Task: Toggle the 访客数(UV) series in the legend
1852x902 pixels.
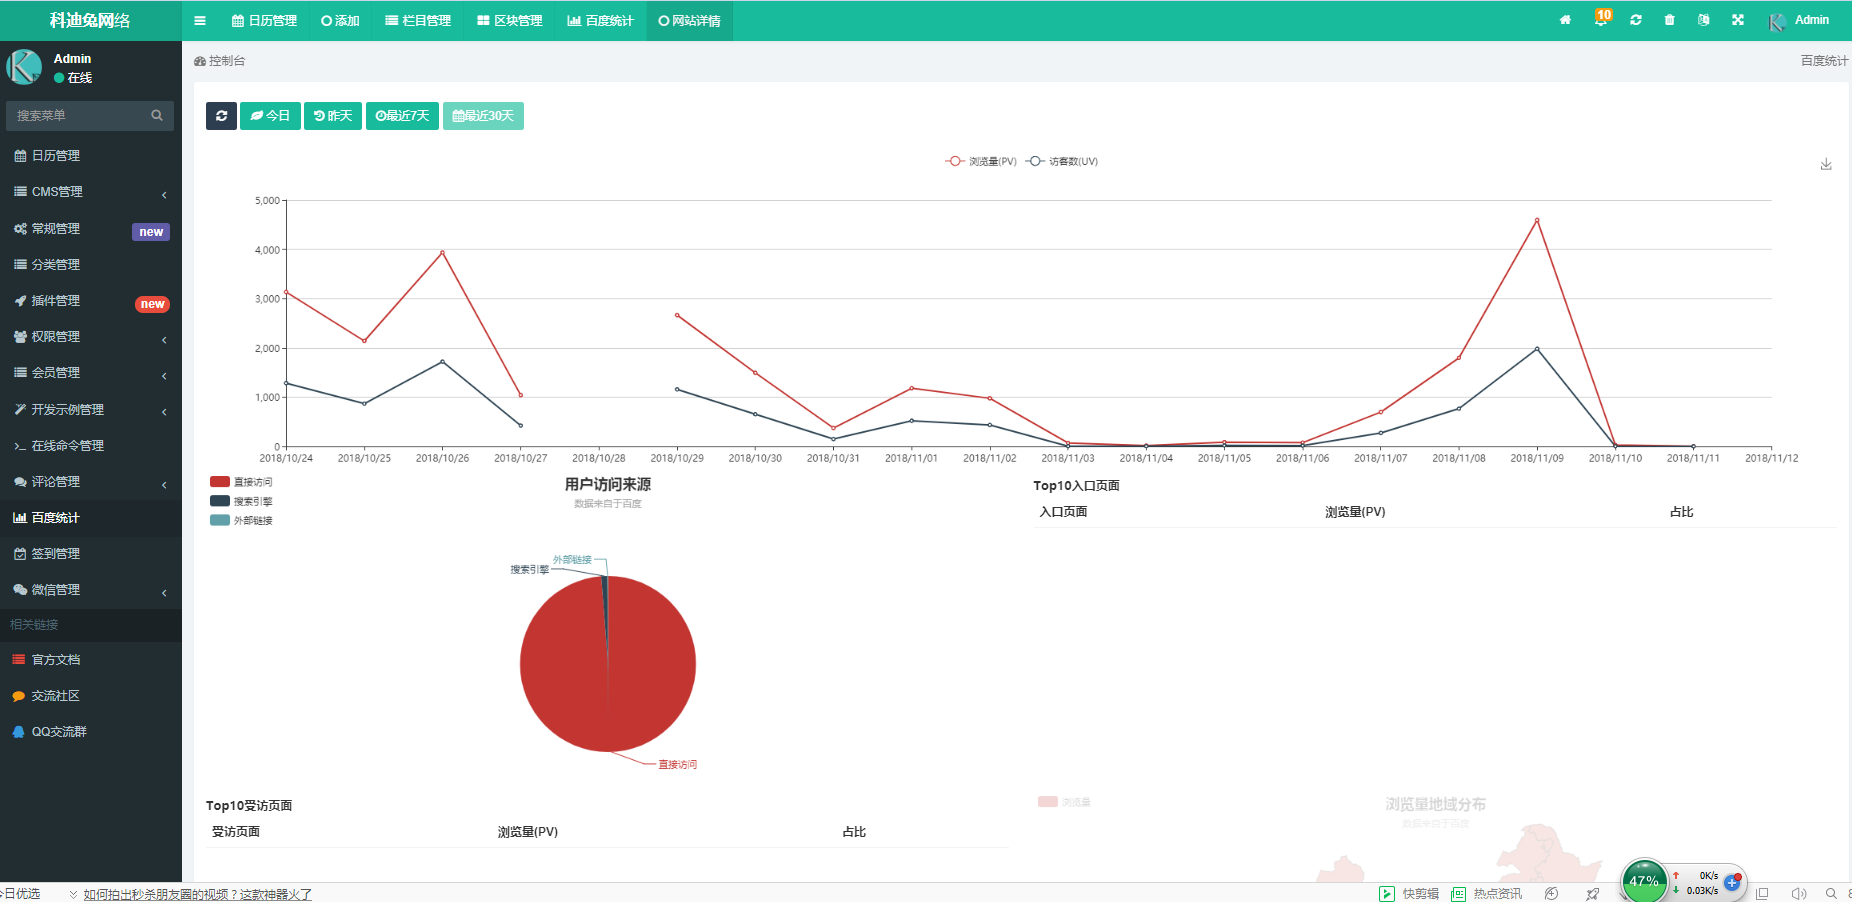Action: coord(1062,161)
